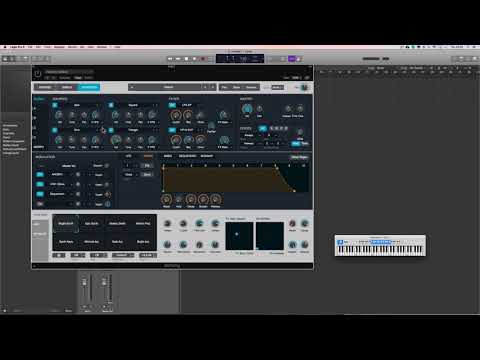Click the Filter 1 Cutoff knob
The width and height of the screenshot is (480, 360).
pyautogui.click(x=176, y=115)
